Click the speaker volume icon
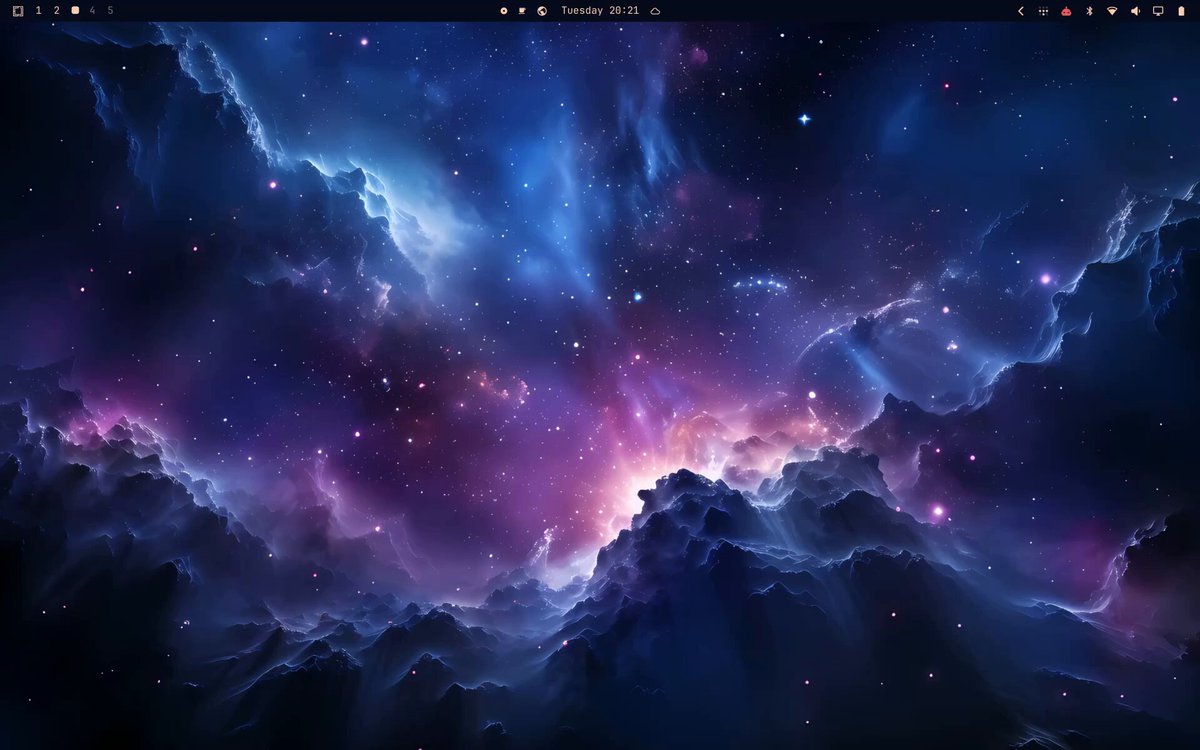Image resolution: width=1200 pixels, height=750 pixels. coord(1135,11)
